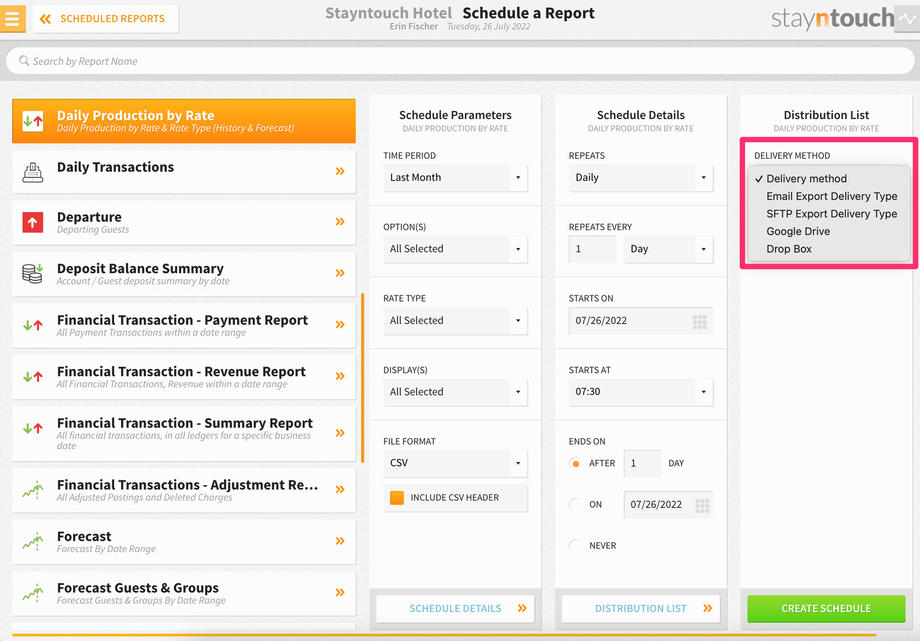Click the Ends On date field
The width and height of the screenshot is (920, 641).
click(668, 504)
